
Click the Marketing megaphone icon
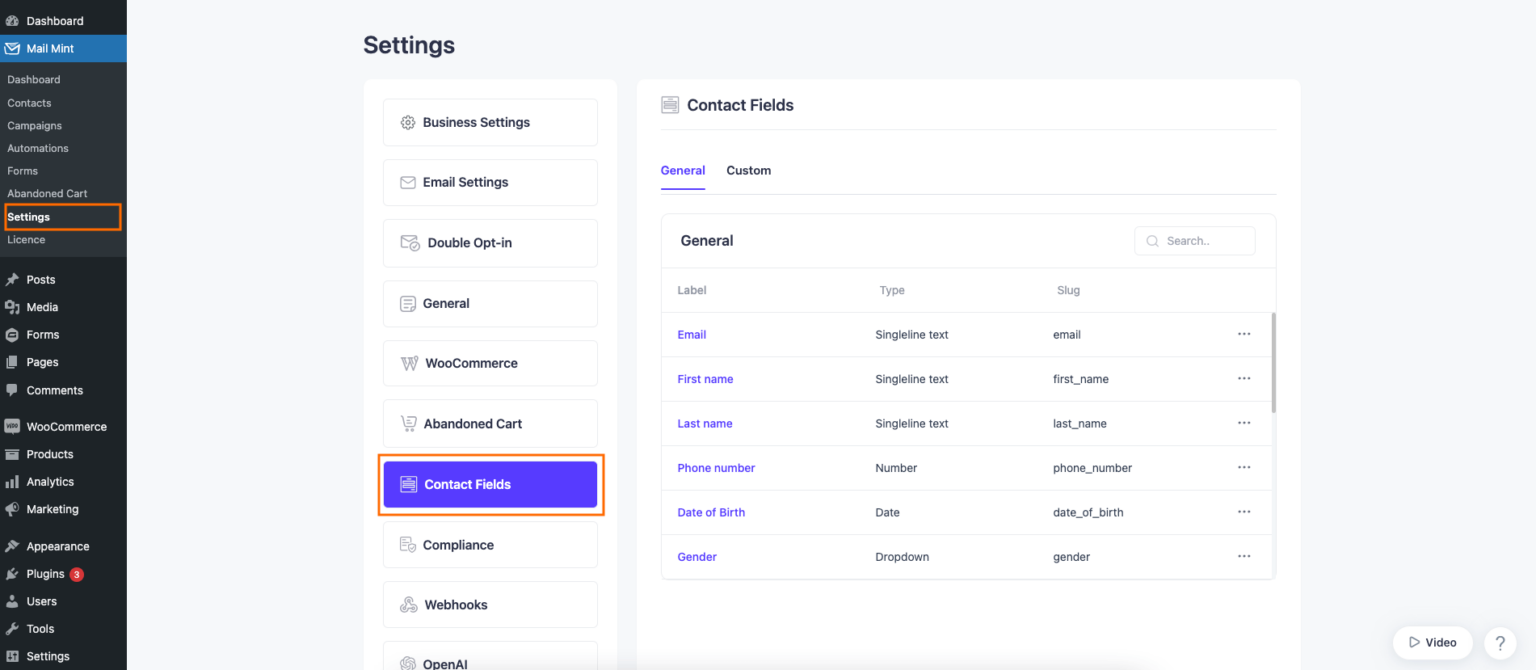point(14,509)
